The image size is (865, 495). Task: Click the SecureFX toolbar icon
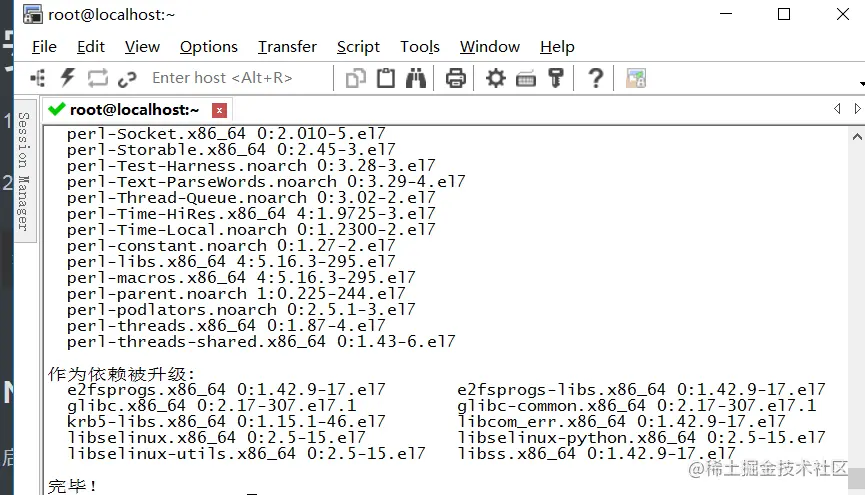636,78
